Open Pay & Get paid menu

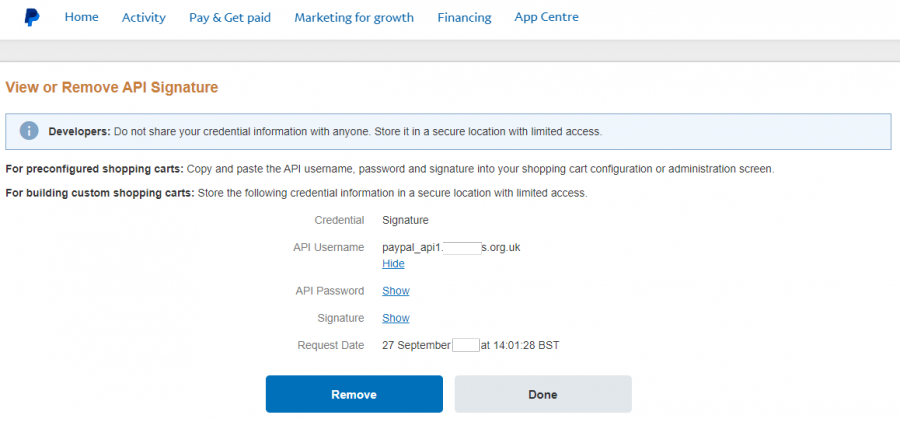(x=230, y=18)
